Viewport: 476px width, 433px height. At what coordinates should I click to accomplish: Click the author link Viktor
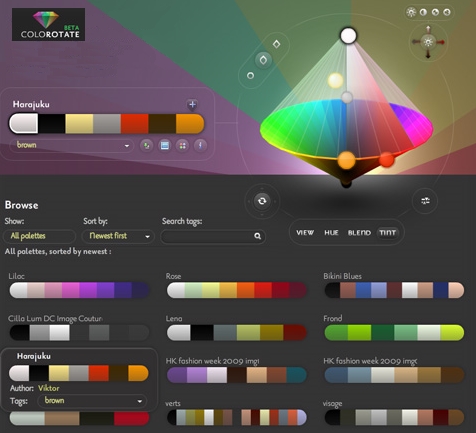49,388
